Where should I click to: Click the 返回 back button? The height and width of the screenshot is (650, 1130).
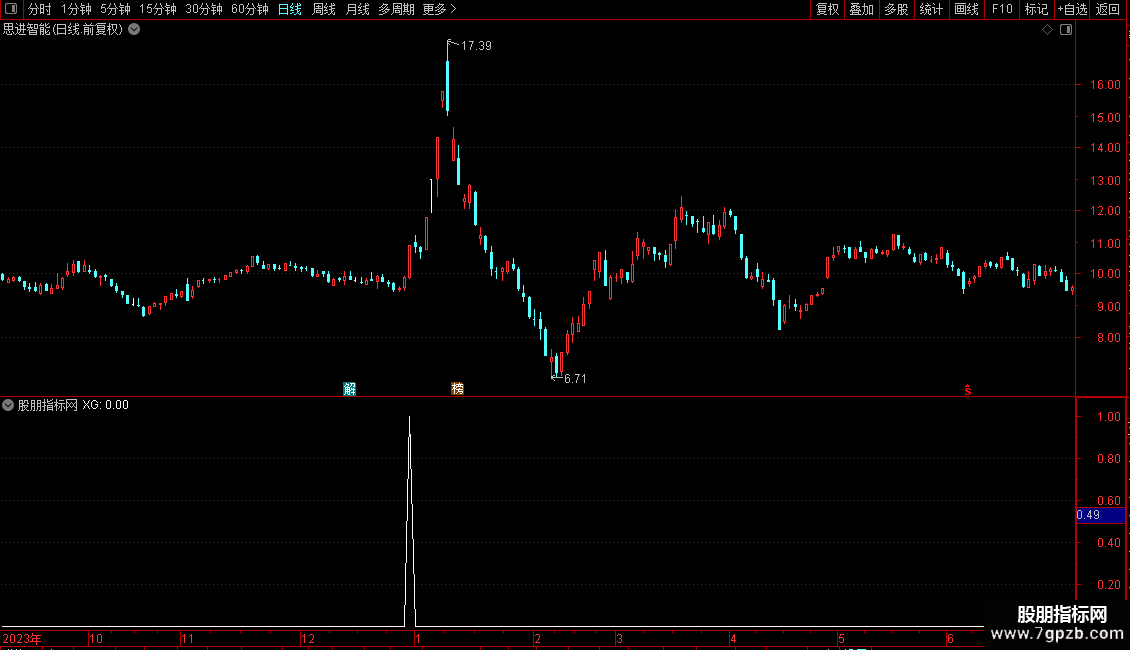(1108, 9)
